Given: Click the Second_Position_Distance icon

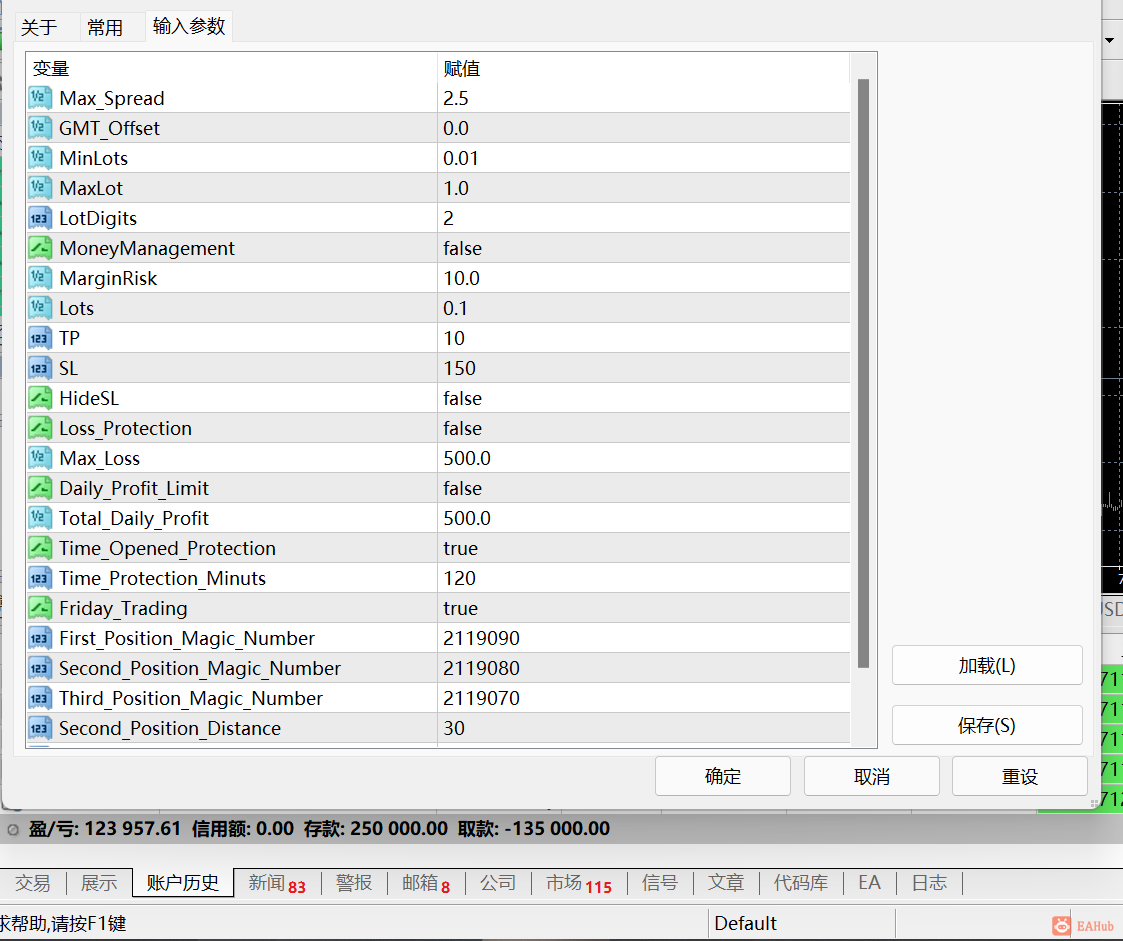Looking at the screenshot, I should pyautogui.click(x=40, y=728).
